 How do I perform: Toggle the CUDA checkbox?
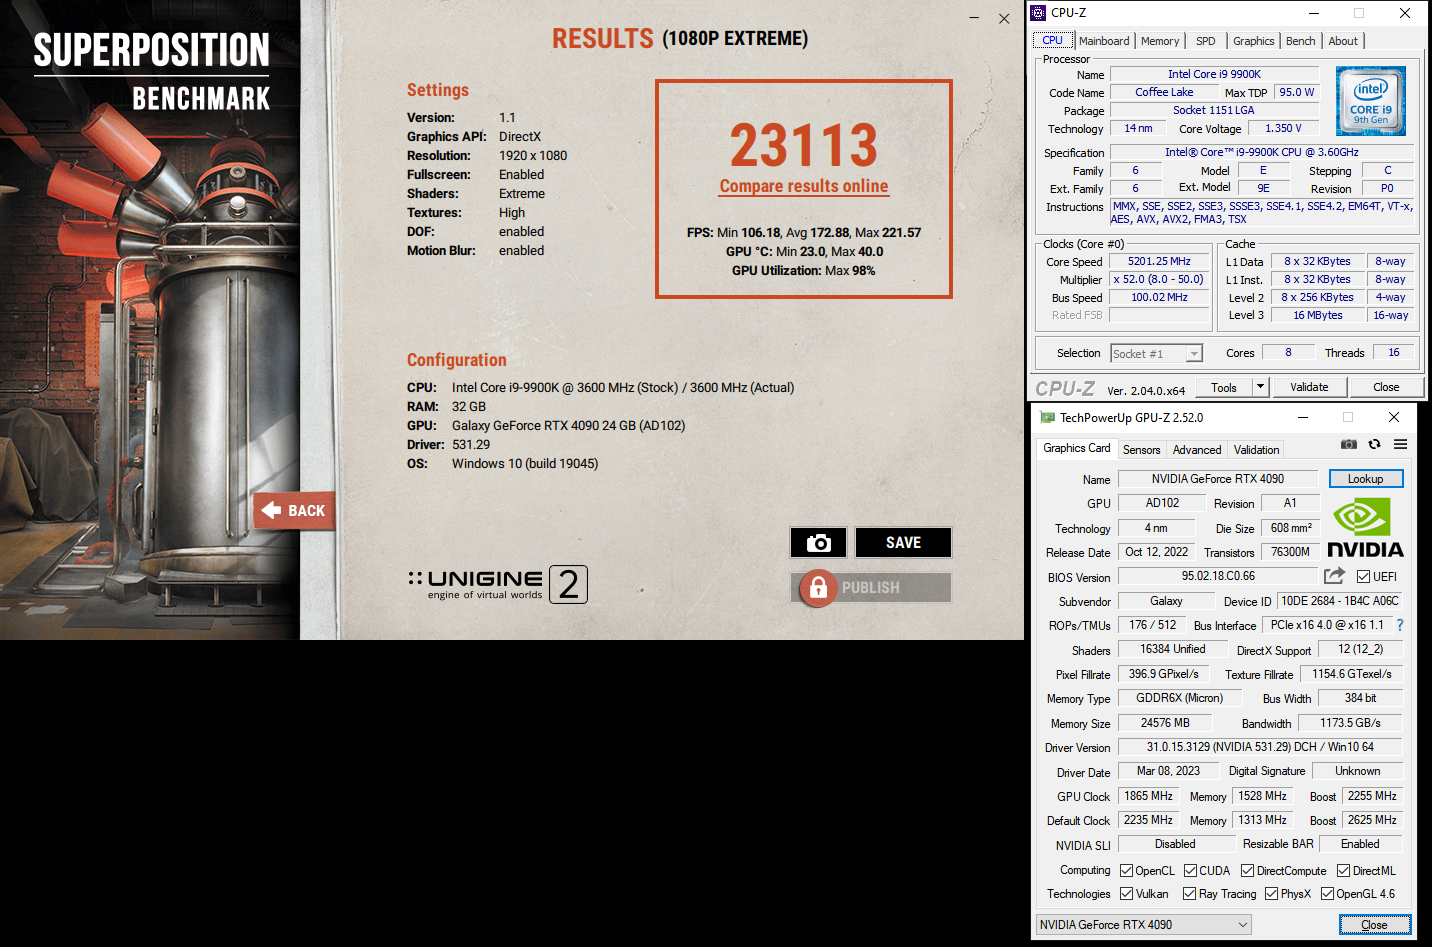tap(1190, 871)
